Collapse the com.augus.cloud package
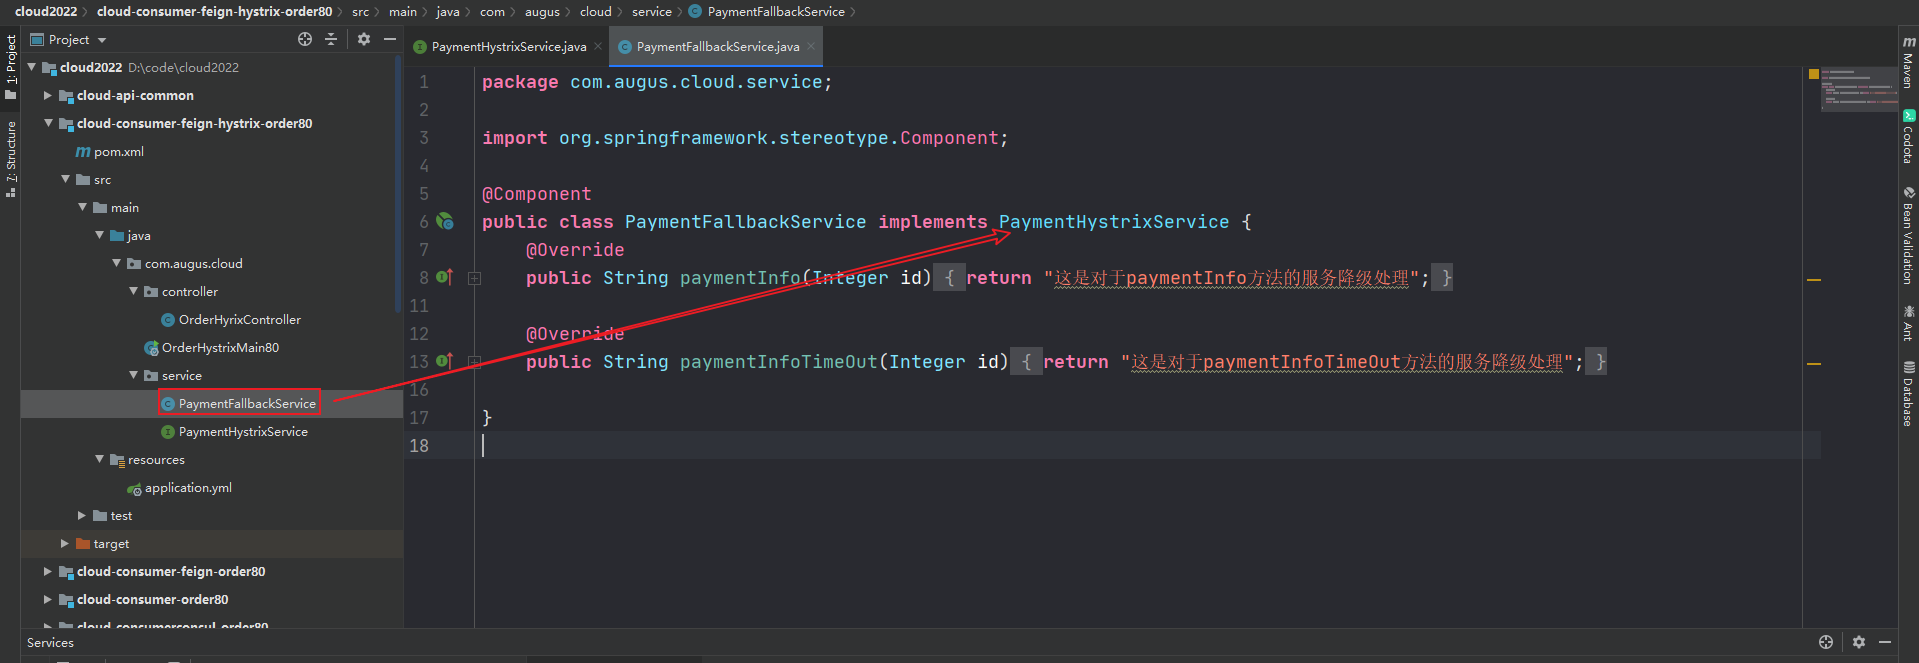 117,263
